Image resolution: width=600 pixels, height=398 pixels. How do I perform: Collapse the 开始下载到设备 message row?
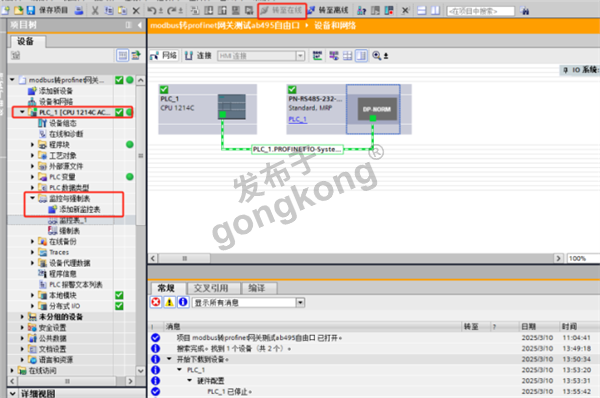coord(169,359)
